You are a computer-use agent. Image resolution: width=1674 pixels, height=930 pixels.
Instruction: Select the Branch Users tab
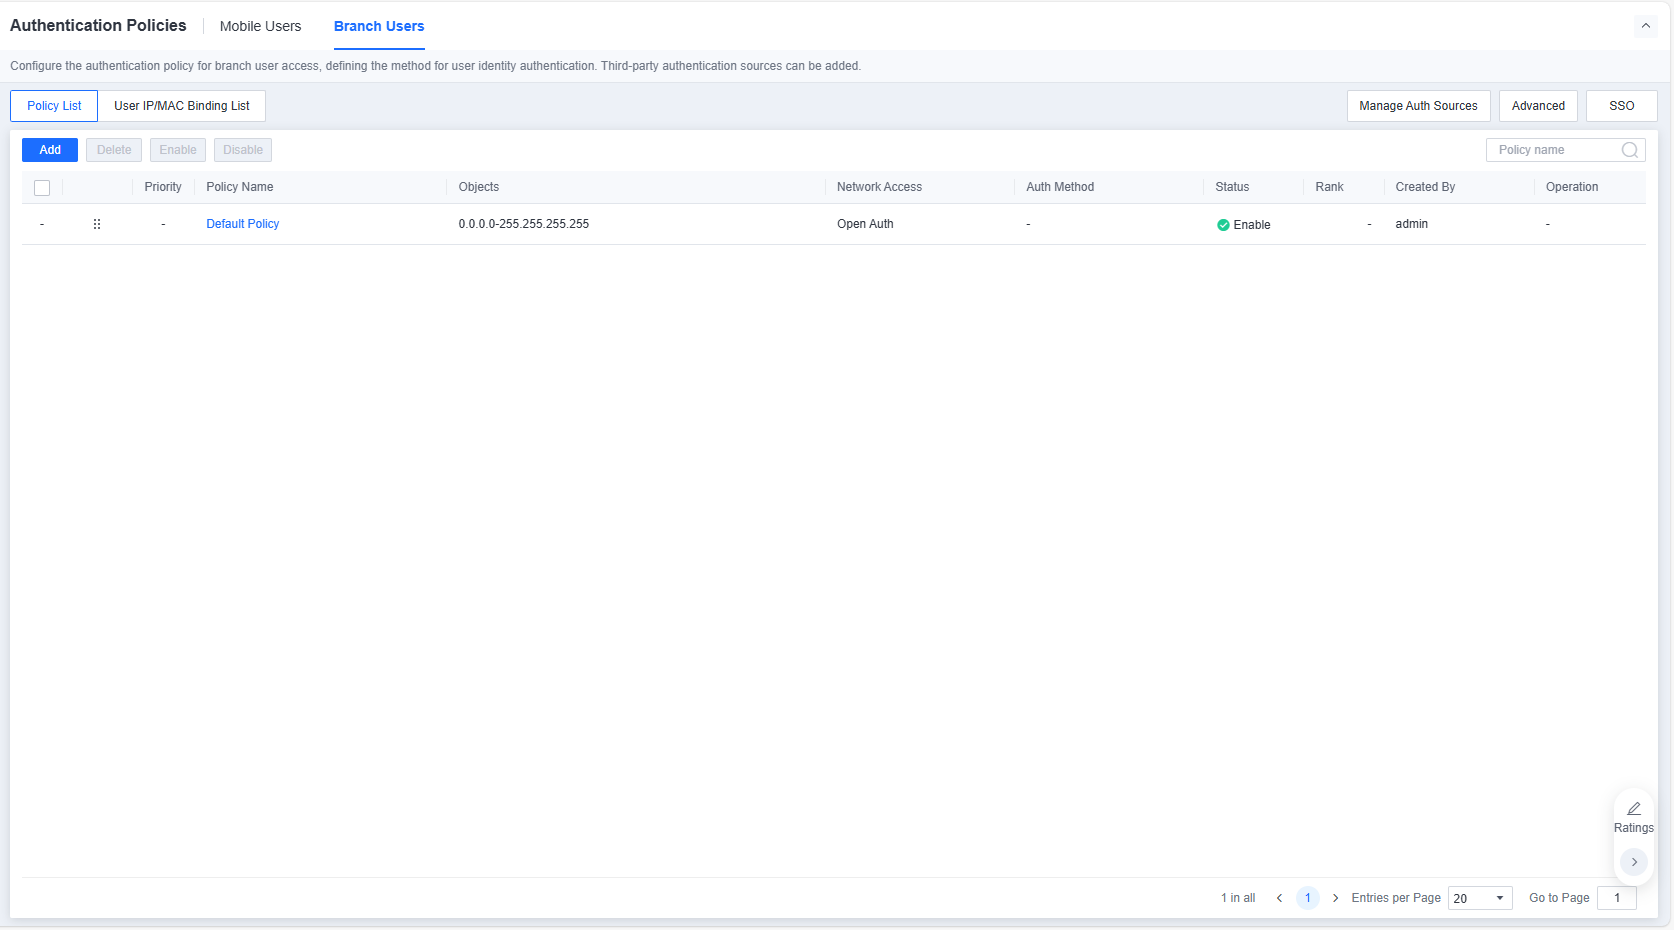[x=379, y=26]
